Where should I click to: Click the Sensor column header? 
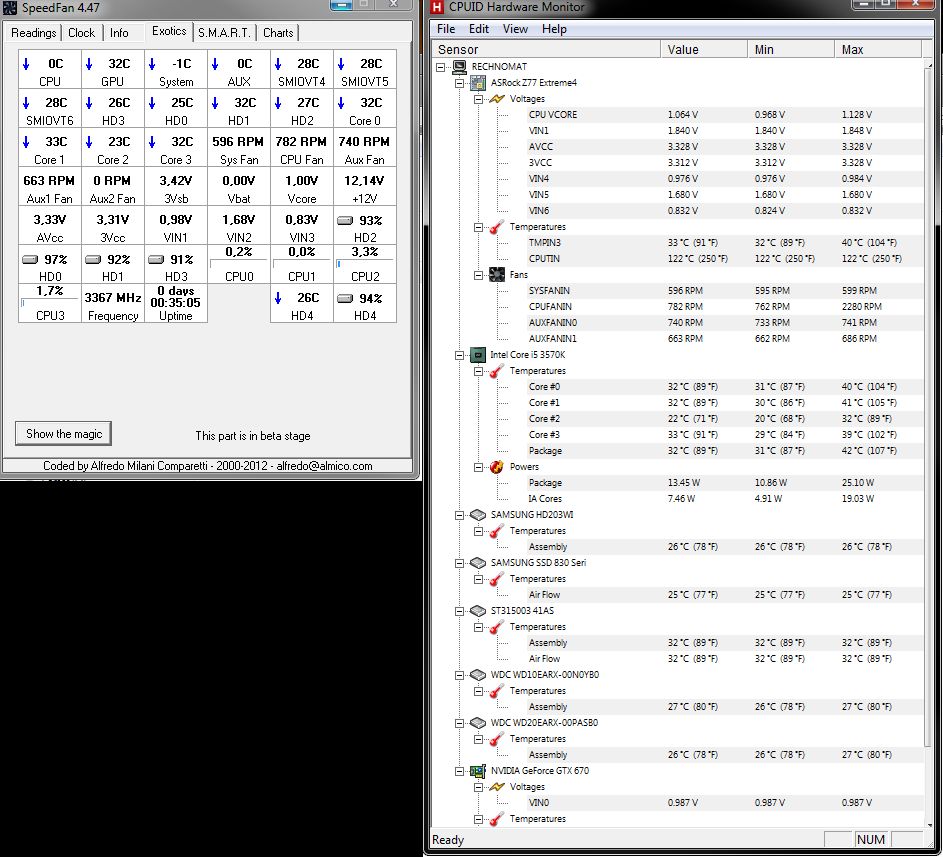pyautogui.click(x=545, y=49)
